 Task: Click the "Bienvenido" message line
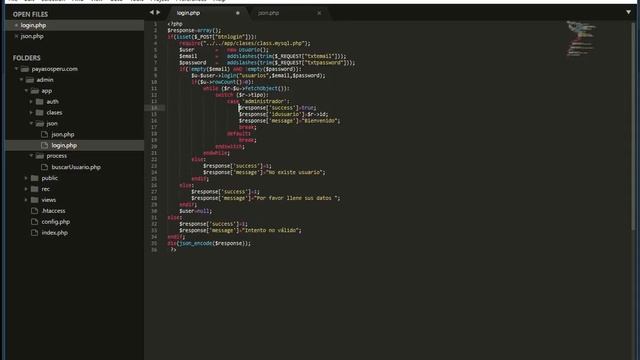click(289, 121)
